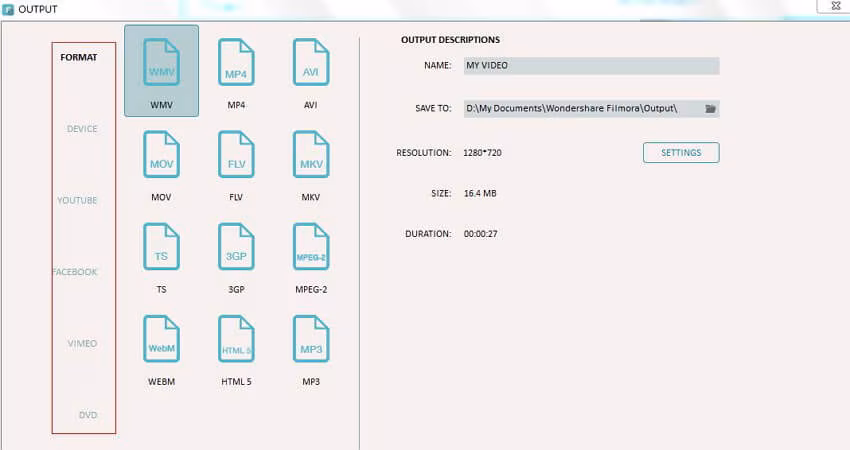
Task: Open the resolution SETTINGS button
Action: click(x=681, y=152)
